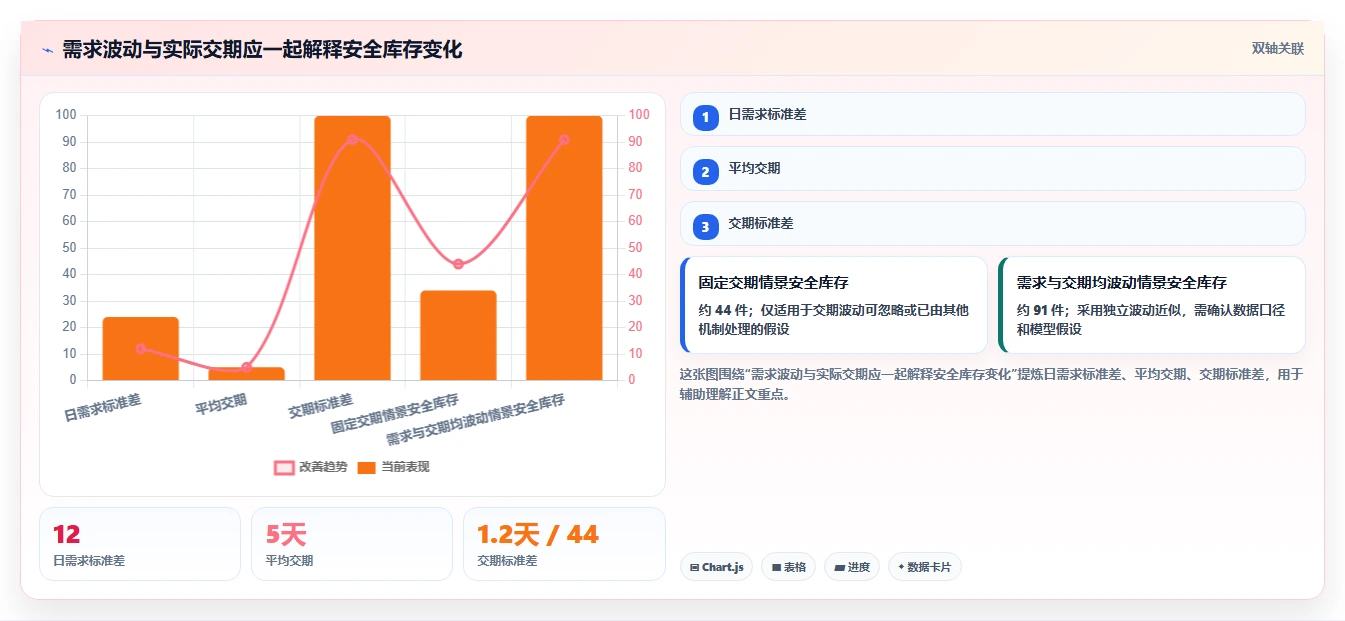This screenshot has width=1345, height=621.
Task: Click the icon in the 进度 tag
Action: click(839, 567)
